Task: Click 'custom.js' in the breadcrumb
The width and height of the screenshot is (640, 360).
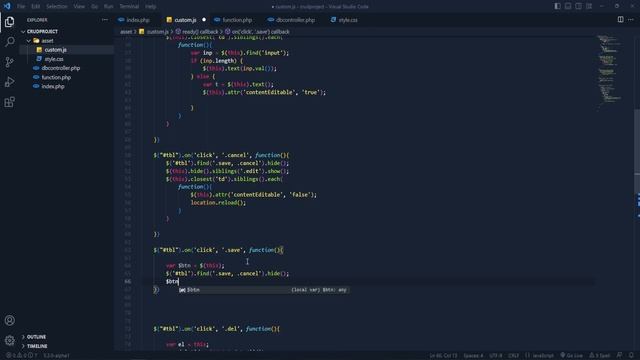Action: click(157, 31)
